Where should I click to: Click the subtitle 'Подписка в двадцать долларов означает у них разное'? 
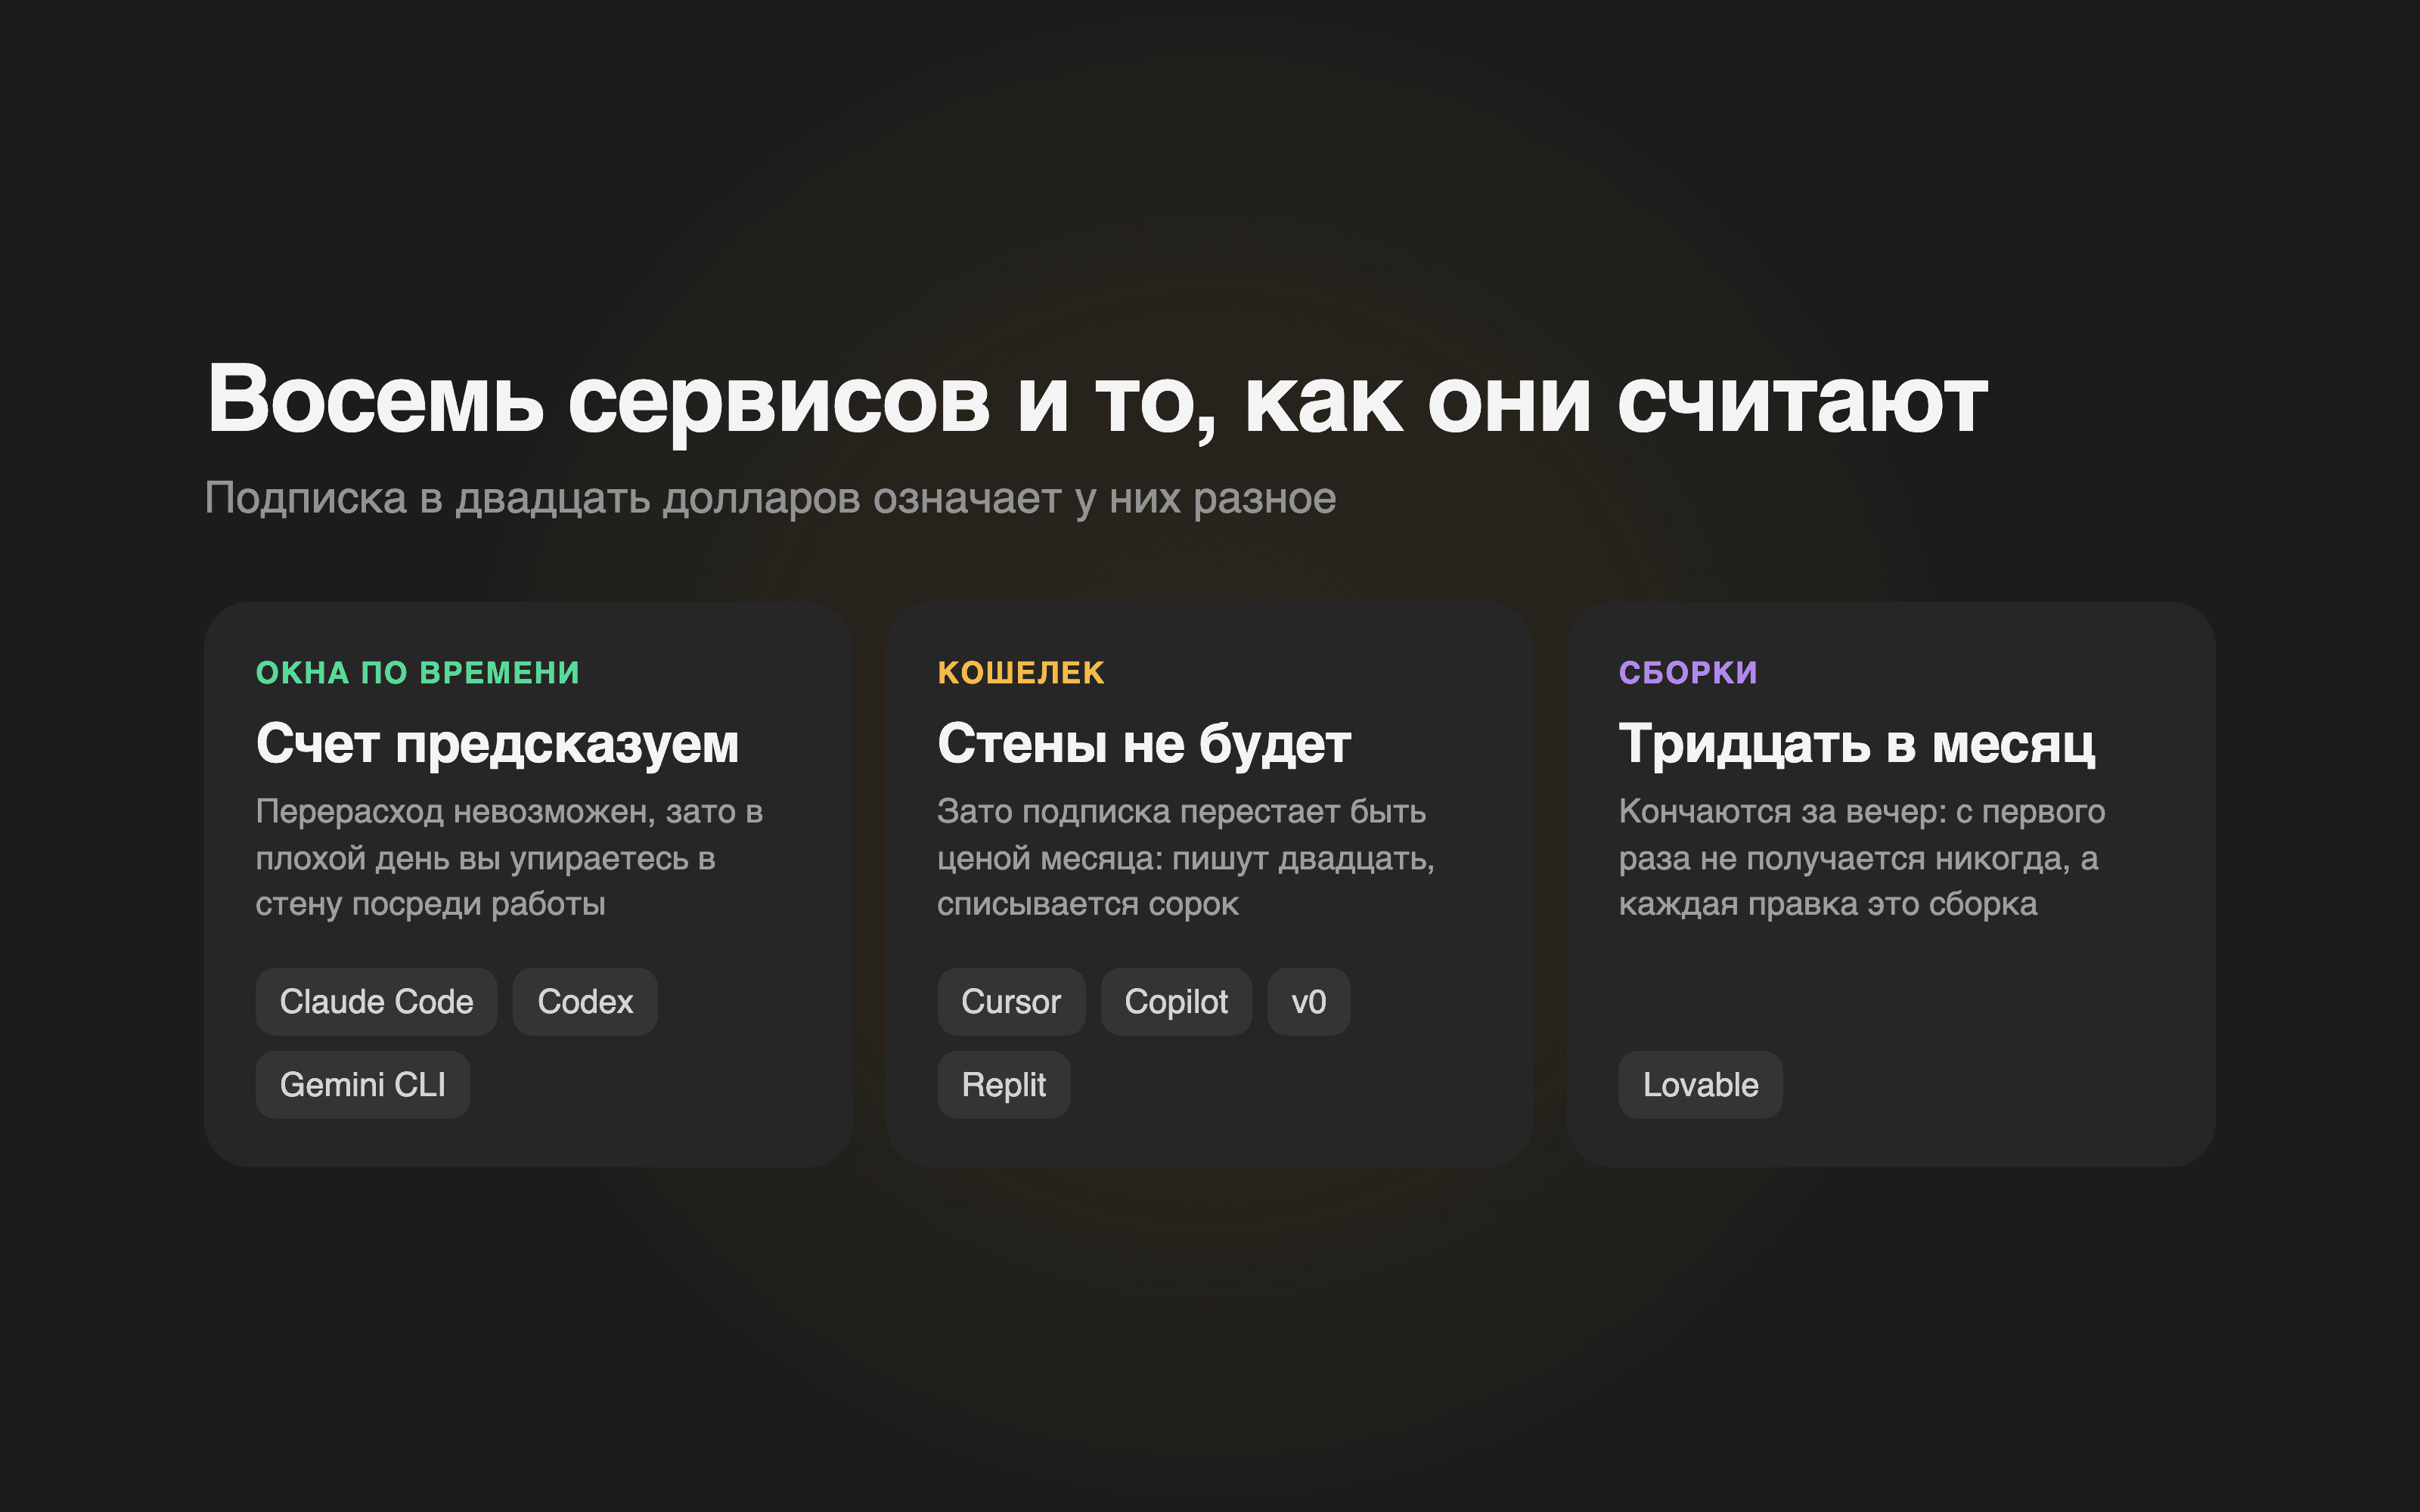point(770,498)
